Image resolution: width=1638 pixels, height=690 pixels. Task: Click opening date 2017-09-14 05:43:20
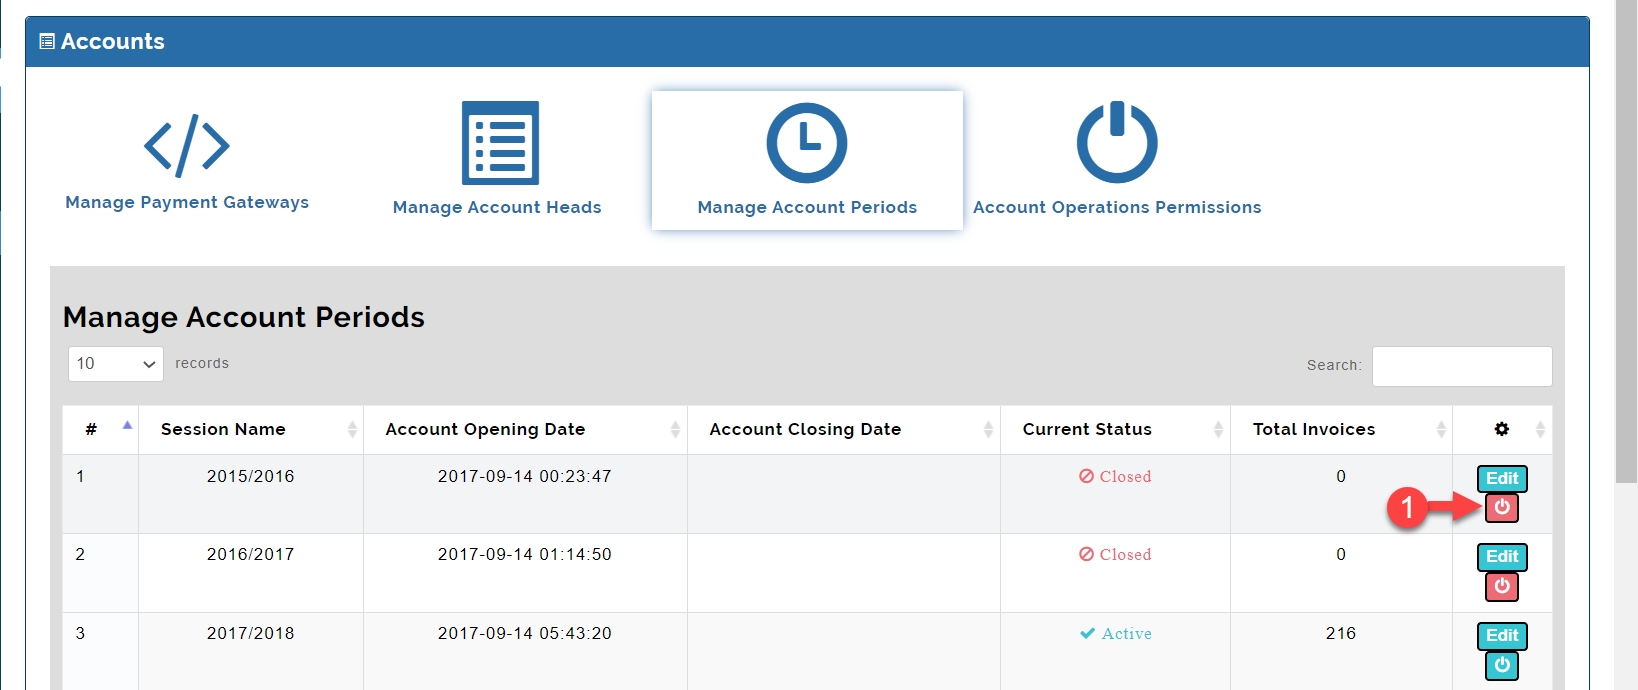525,633
